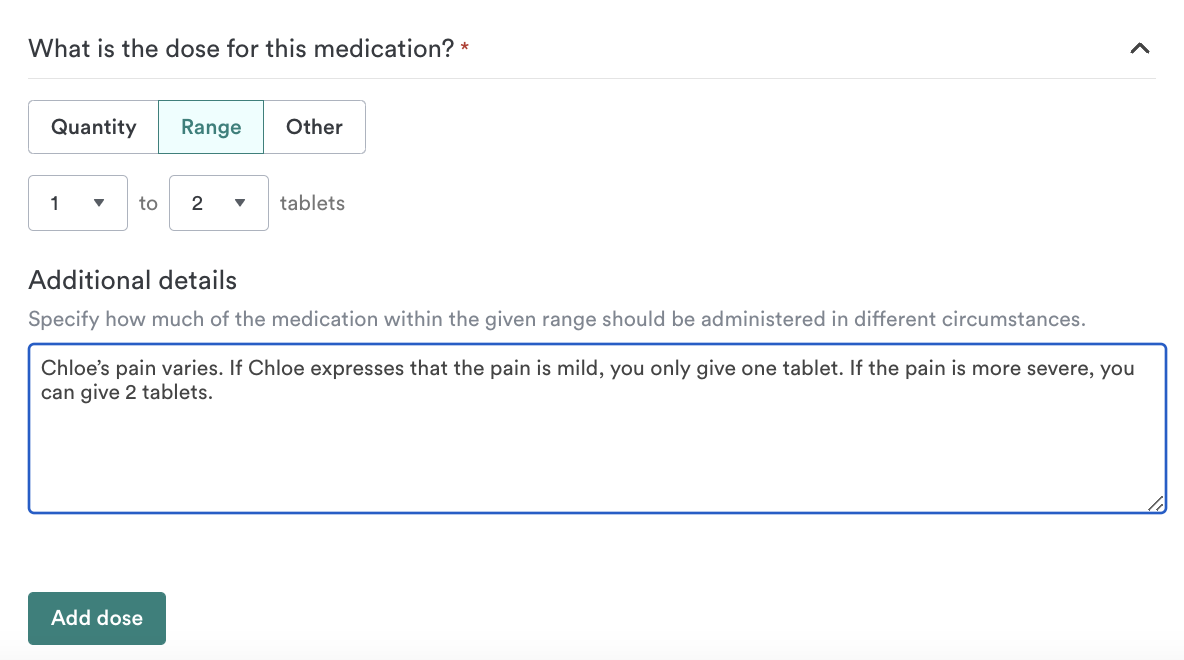Viewport: 1184px width, 660px height.
Task: Click the Additional details label
Action: click(x=133, y=280)
